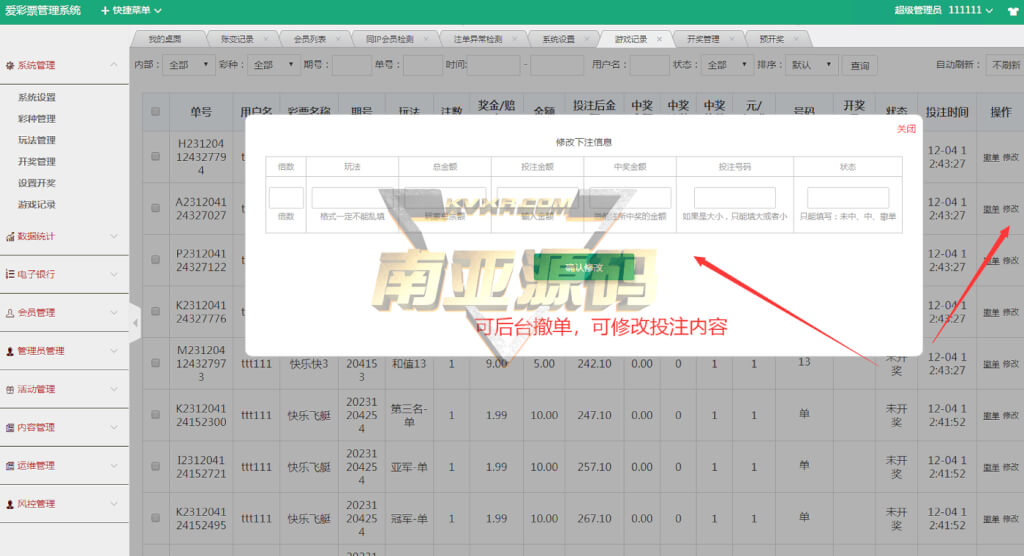Open the 自动刷新 dropdown
Screen dimensions: 1024x556
pyautogui.click(x=1004, y=65)
